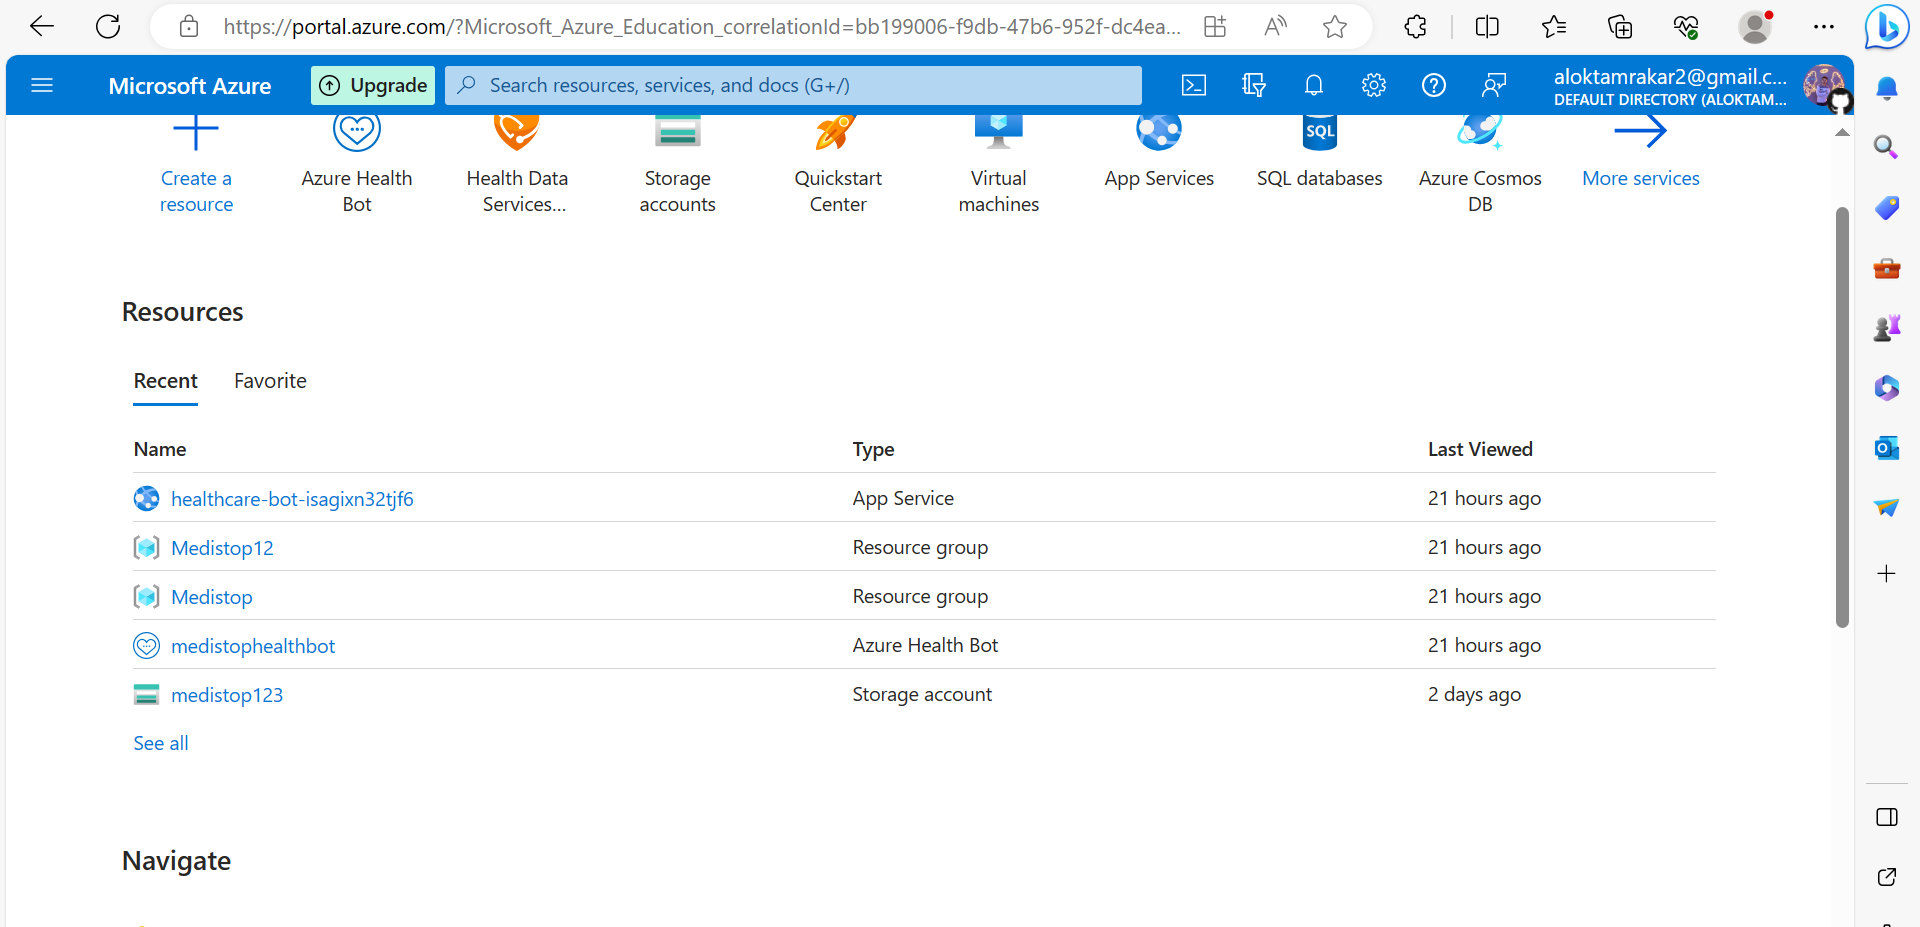The height and width of the screenshot is (927, 1920).
Task: Open Edge sidebar Games chess icon
Action: pos(1887,328)
